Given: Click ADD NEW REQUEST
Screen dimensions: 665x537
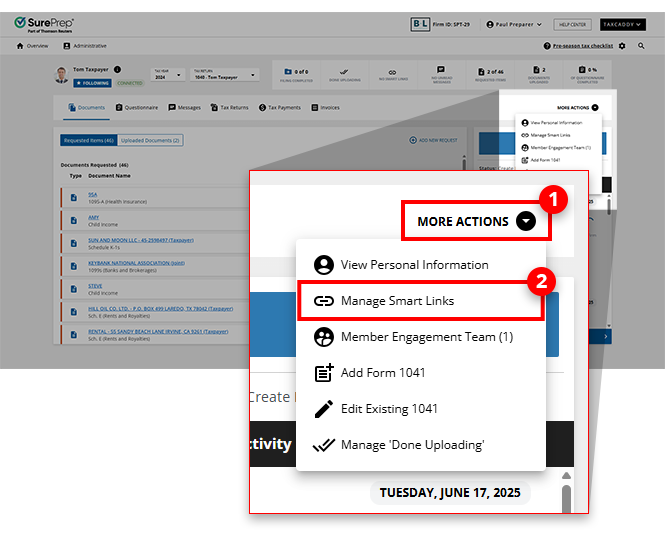Looking at the screenshot, I should pyautogui.click(x=433, y=140).
